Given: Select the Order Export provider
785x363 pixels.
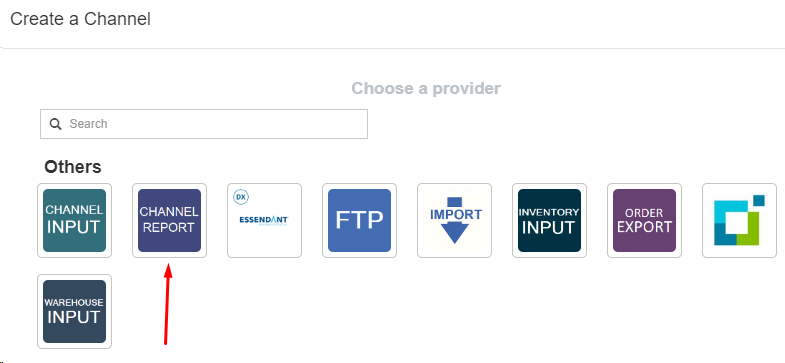Looking at the screenshot, I should point(644,220).
